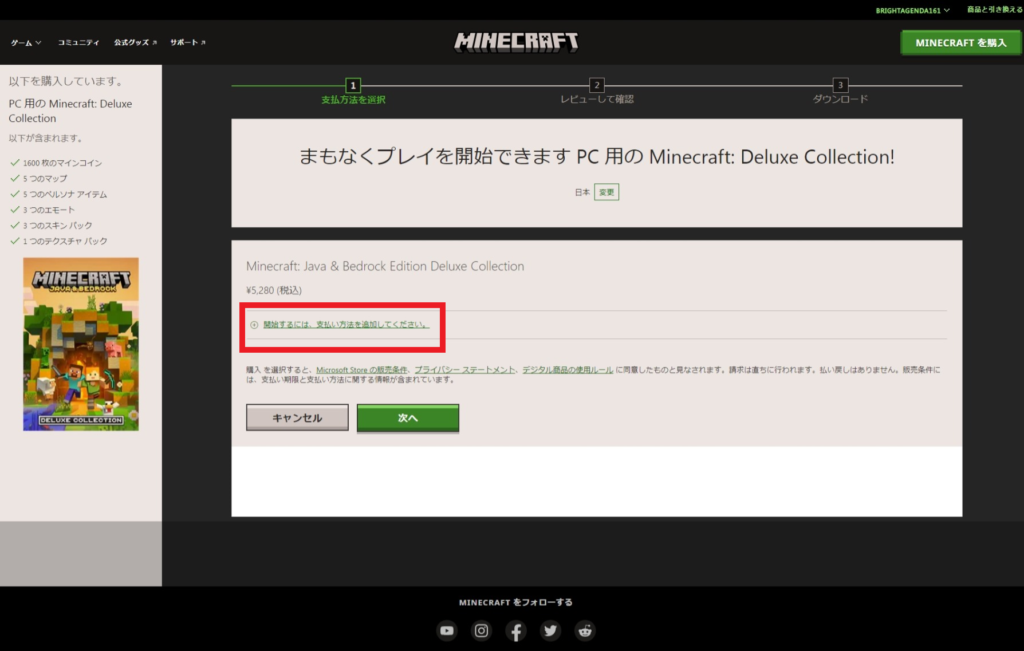Open the プライバシー ステートメント link

tap(465, 370)
